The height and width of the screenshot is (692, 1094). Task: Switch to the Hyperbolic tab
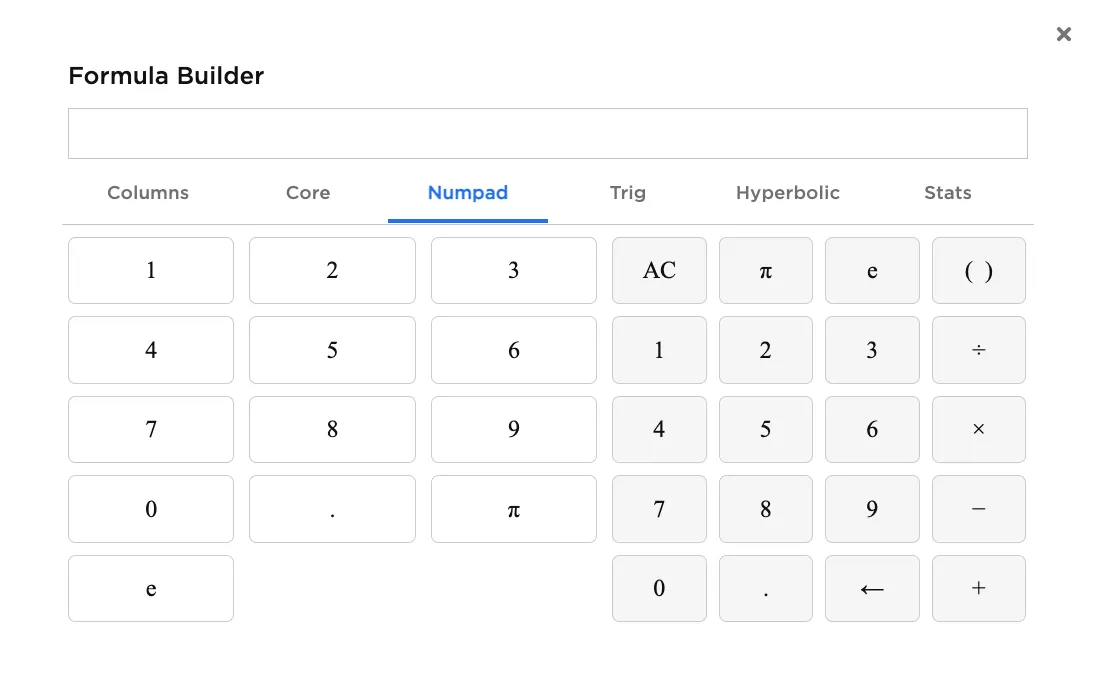pos(788,193)
